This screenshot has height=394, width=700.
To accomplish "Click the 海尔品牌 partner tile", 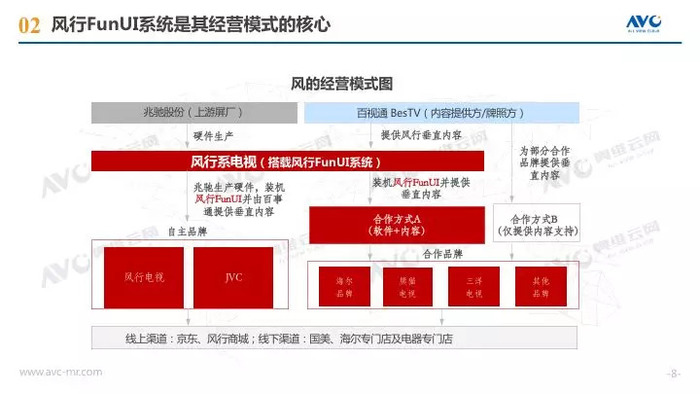I will click(344, 286).
